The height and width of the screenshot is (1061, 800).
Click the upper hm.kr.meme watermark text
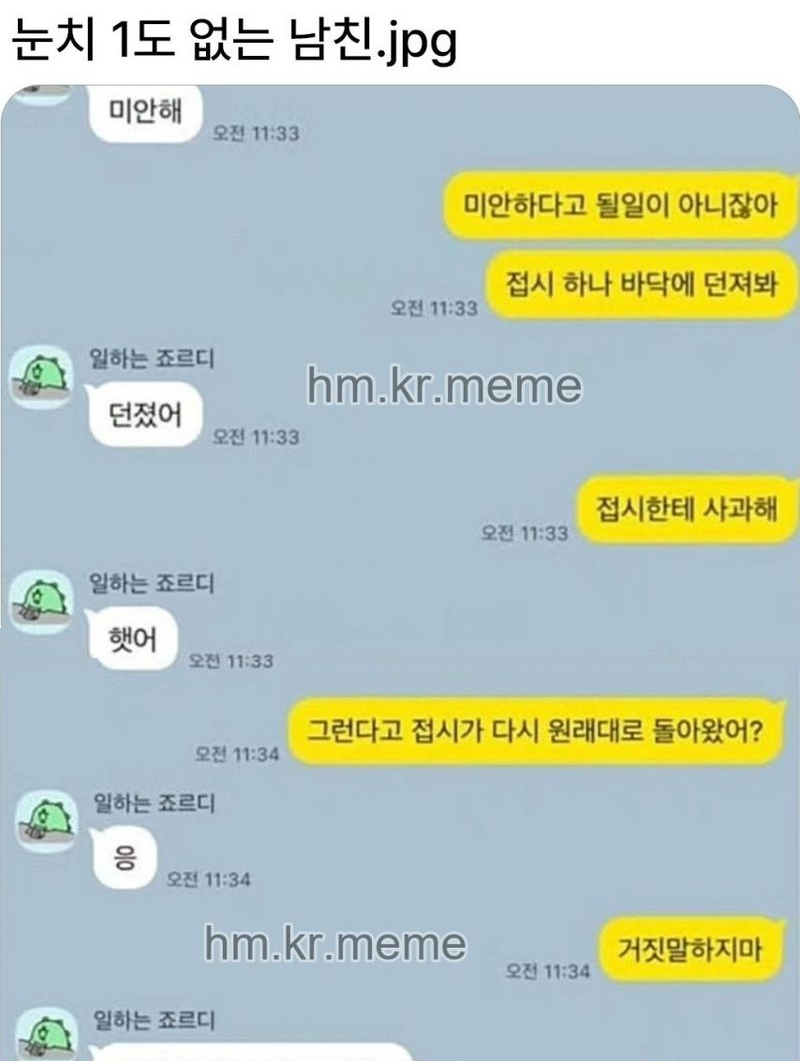[x=445, y=386]
